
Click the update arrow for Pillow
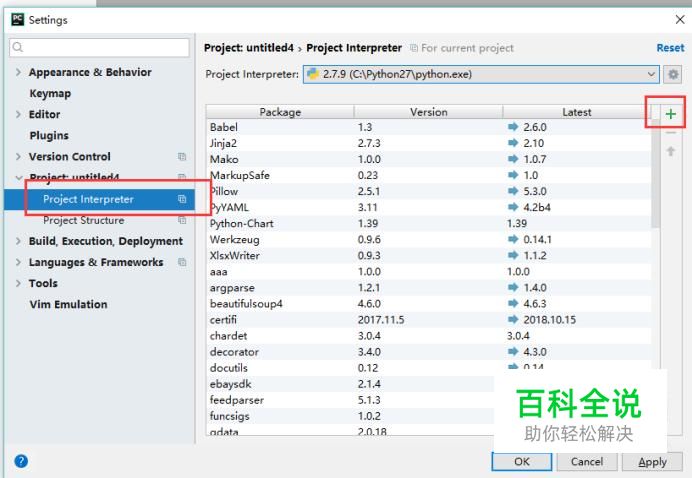point(512,191)
